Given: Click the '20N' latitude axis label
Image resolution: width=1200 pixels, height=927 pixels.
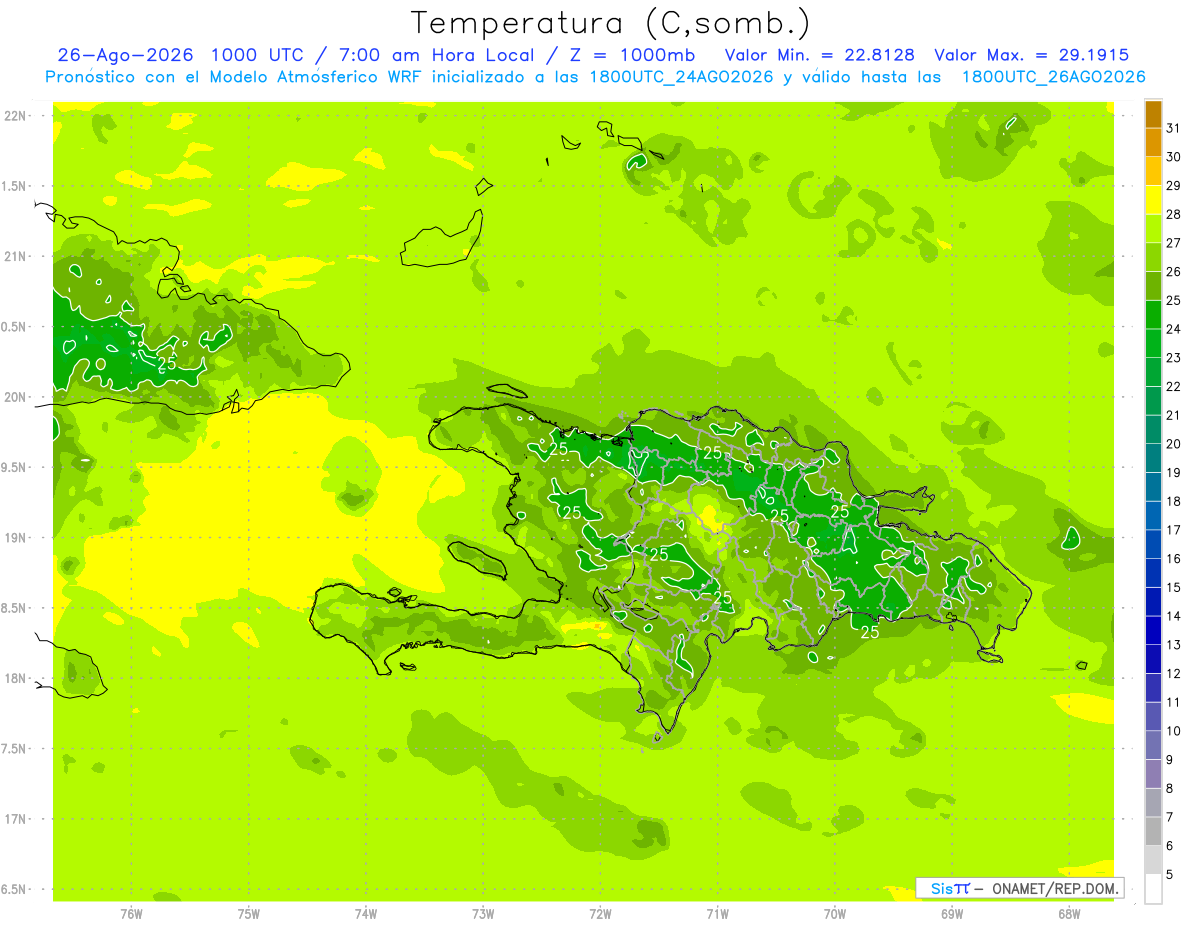Looking at the screenshot, I should (x=15, y=397).
